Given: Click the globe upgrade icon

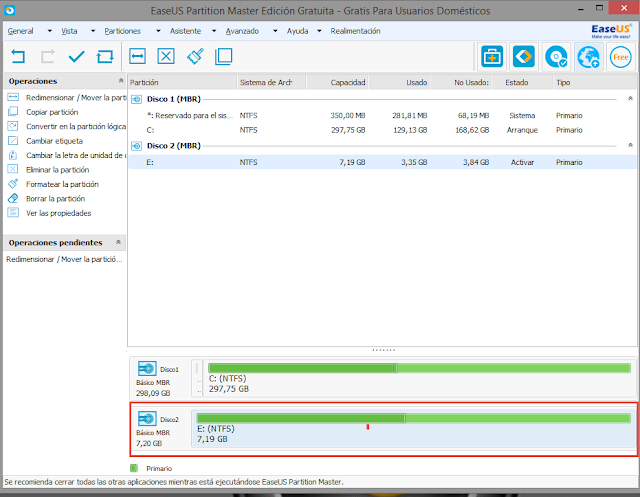Looking at the screenshot, I should [588, 57].
